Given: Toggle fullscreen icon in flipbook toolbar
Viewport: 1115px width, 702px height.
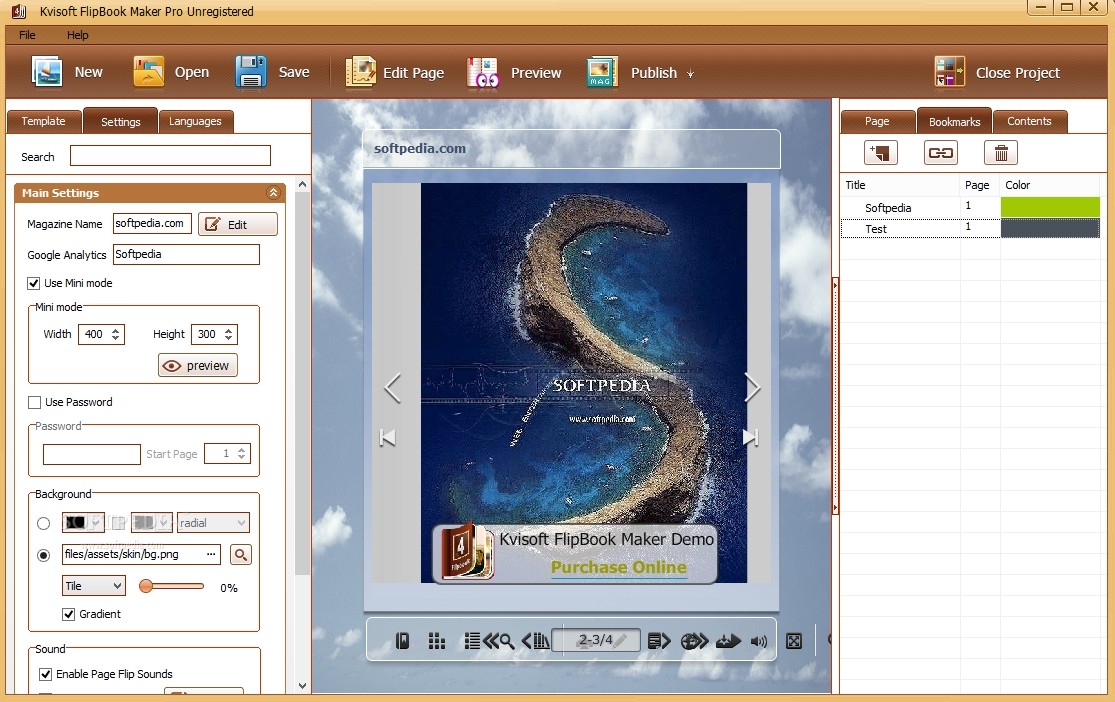Looking at the screenshot, I should point(794,641).
